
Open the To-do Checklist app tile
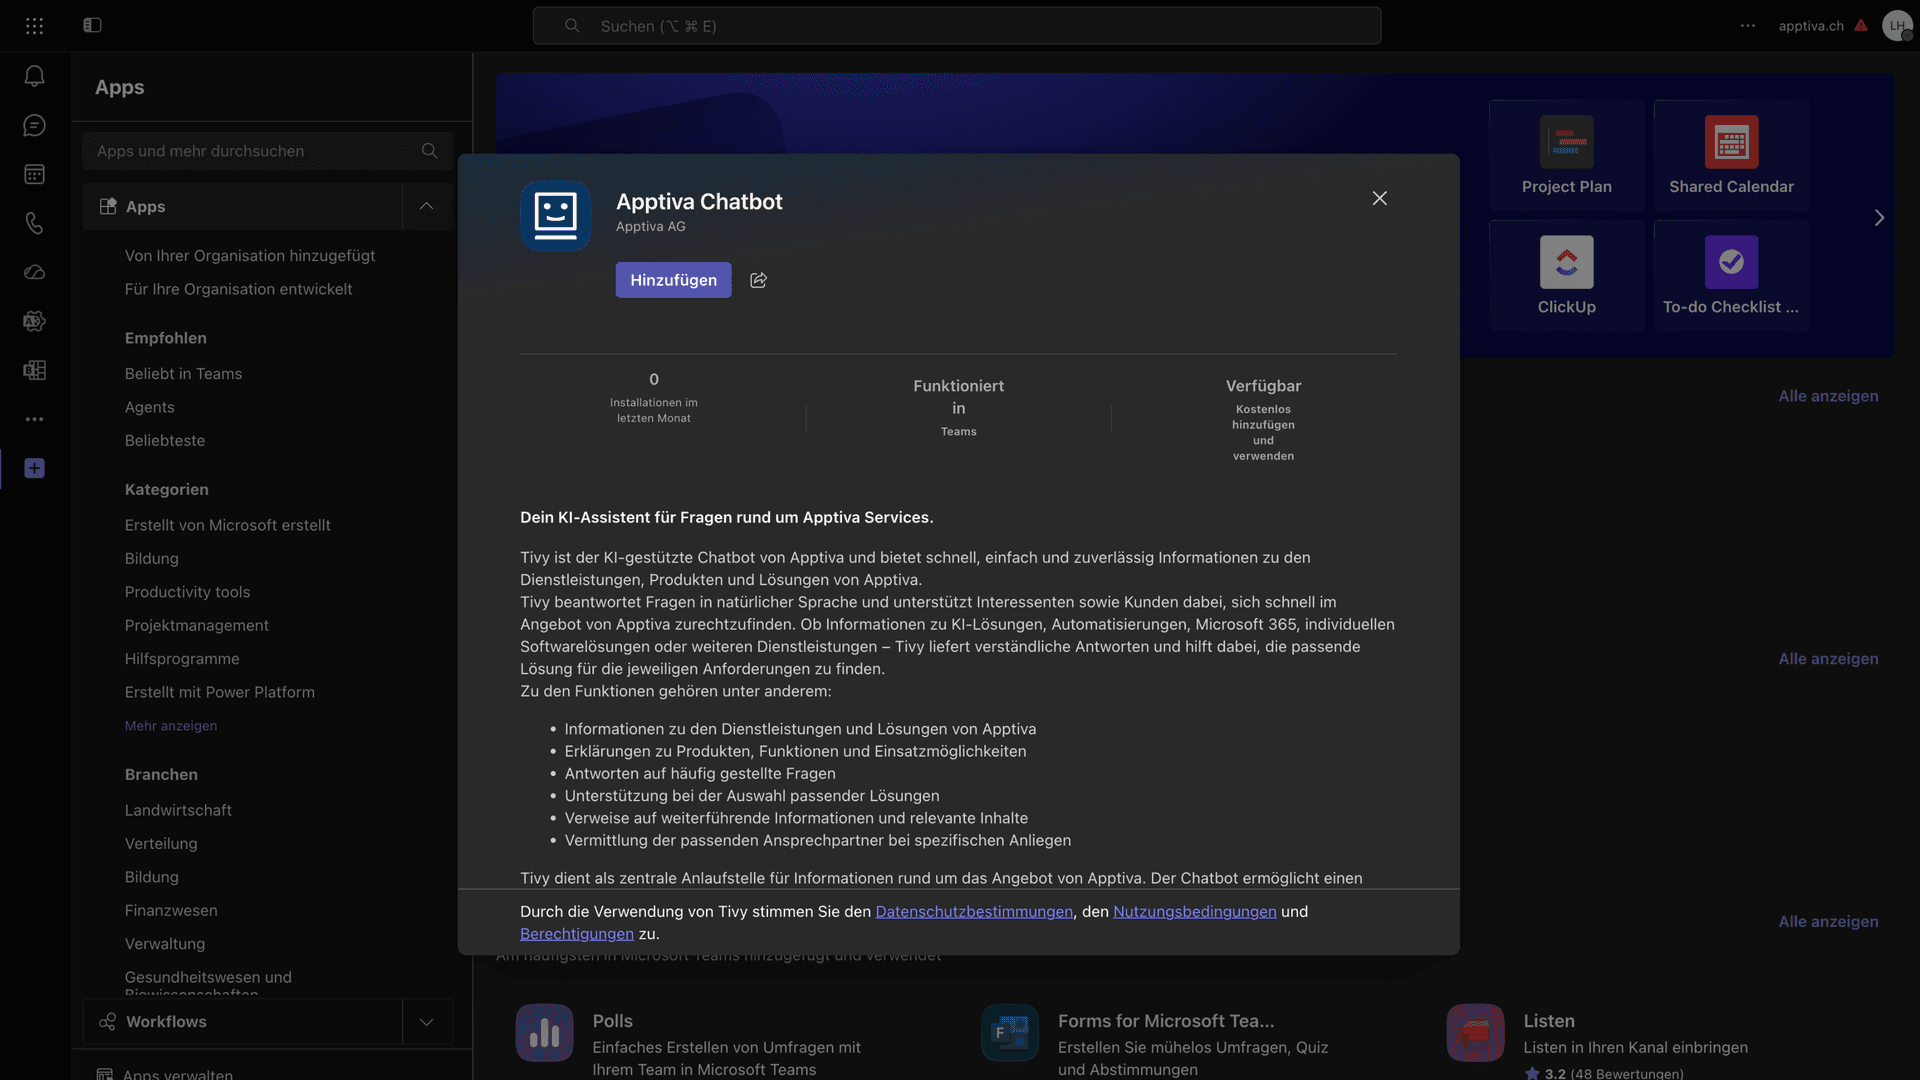tap(1731, 276)
